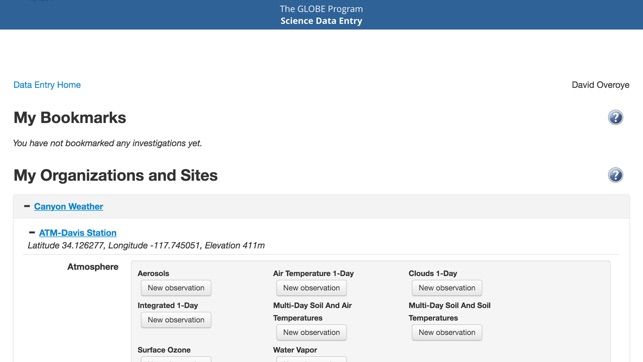643x362 pixels.
Task: Create new Integrated 1-Day observation
Action: 176,320
